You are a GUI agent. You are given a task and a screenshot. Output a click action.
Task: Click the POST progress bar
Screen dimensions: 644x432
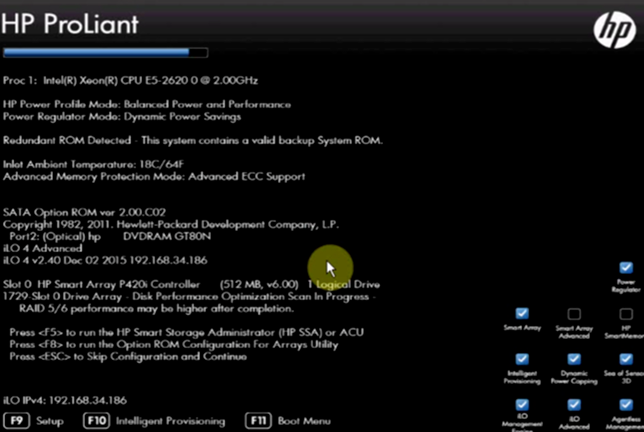pyautogui.click(x=106, y=53)
